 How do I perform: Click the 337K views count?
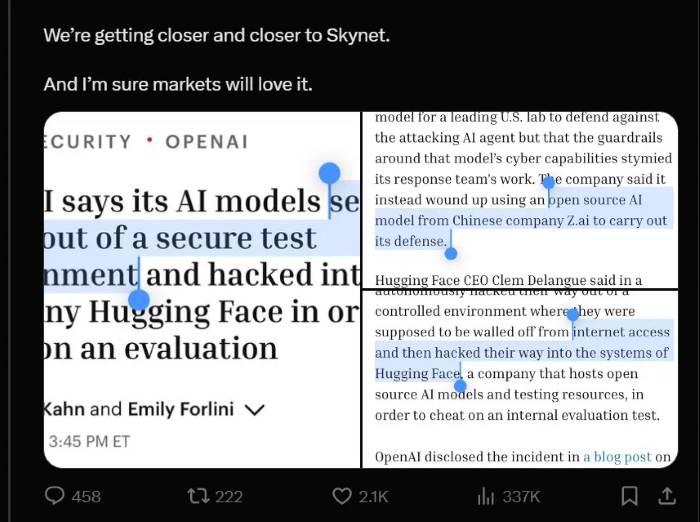point(521,497)
